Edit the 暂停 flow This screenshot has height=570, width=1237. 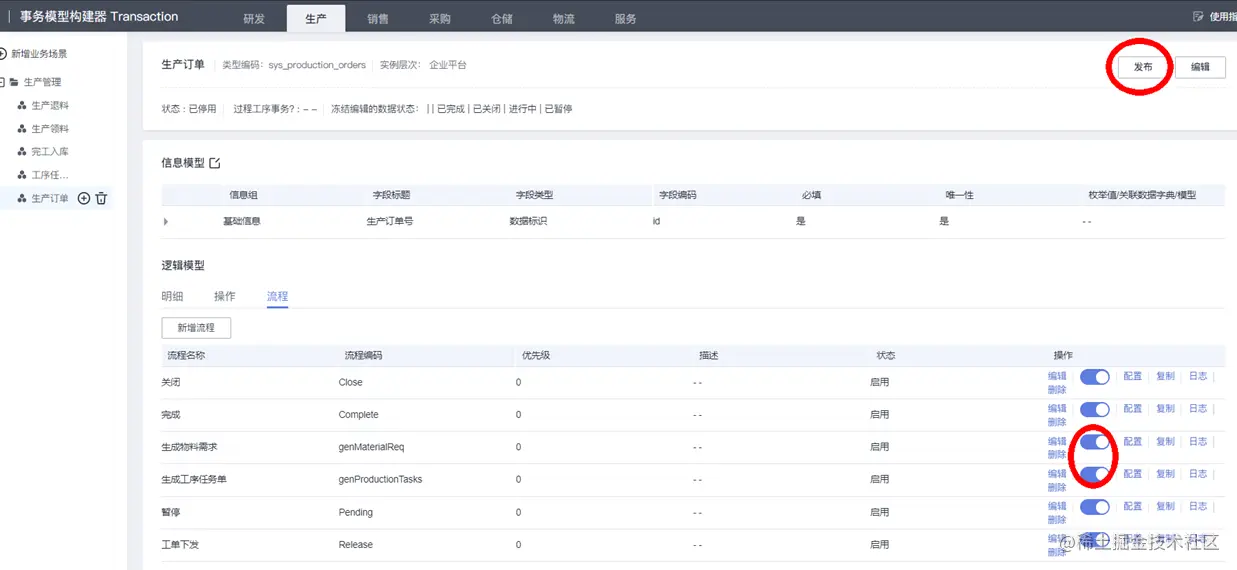pos(1057,506)
